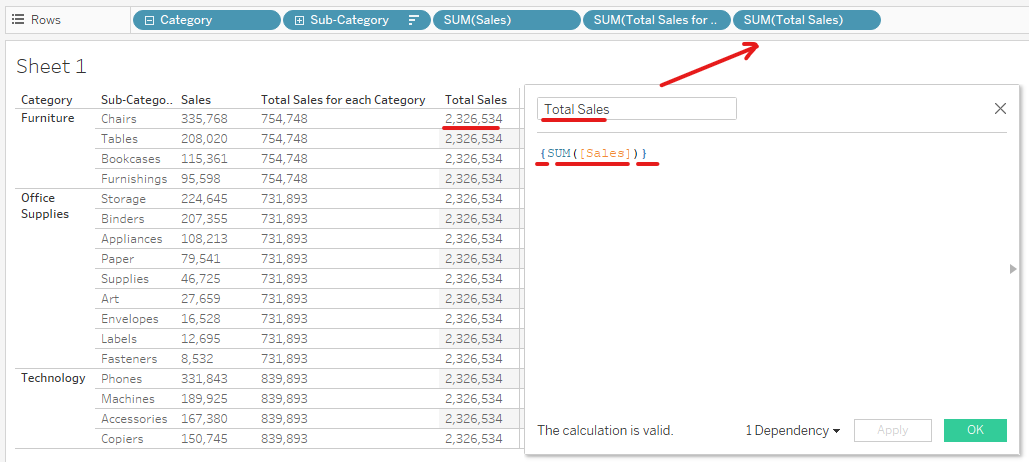
Task: Select the SUM(Total Sales for .. pill
Action: coord(656,20)
